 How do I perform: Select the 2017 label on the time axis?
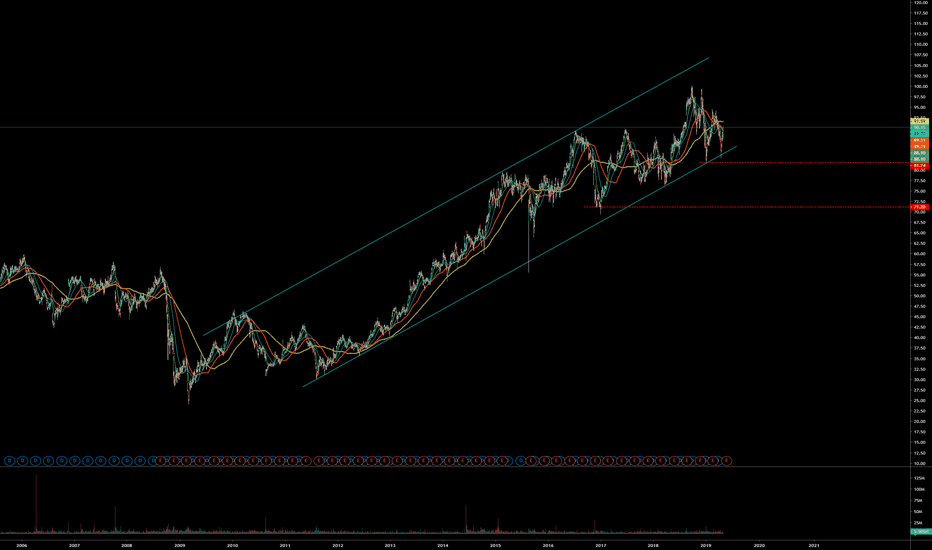(600, 545)
